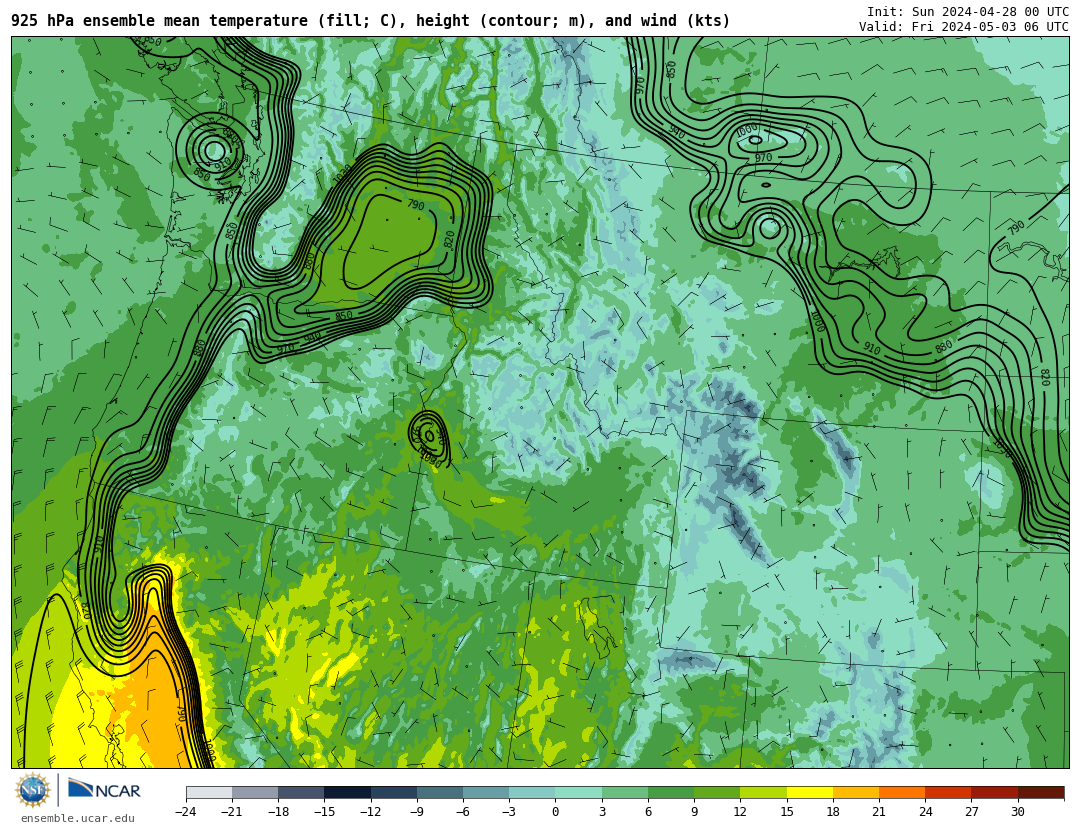The height and width of the screenshot is (831, 1080).
Task: Click the NCAR logo
Action: 104,789
